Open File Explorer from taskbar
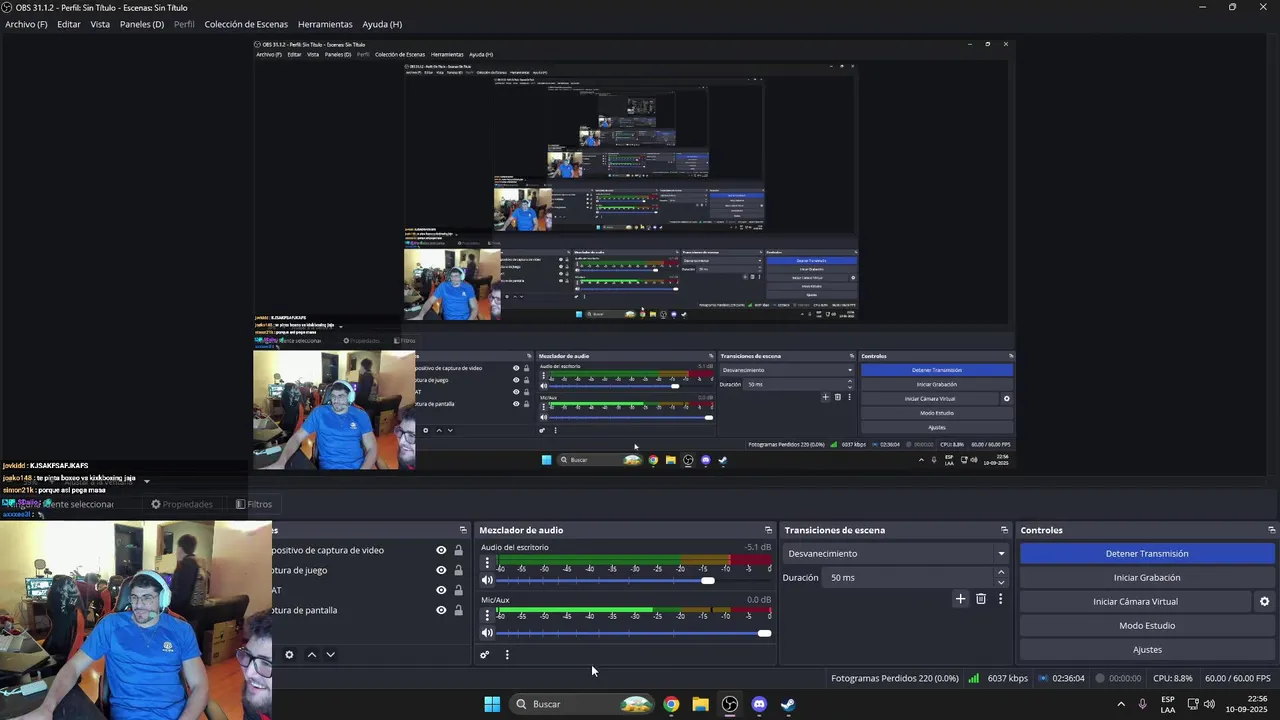 pyautogui.click(x=700, y=704)
